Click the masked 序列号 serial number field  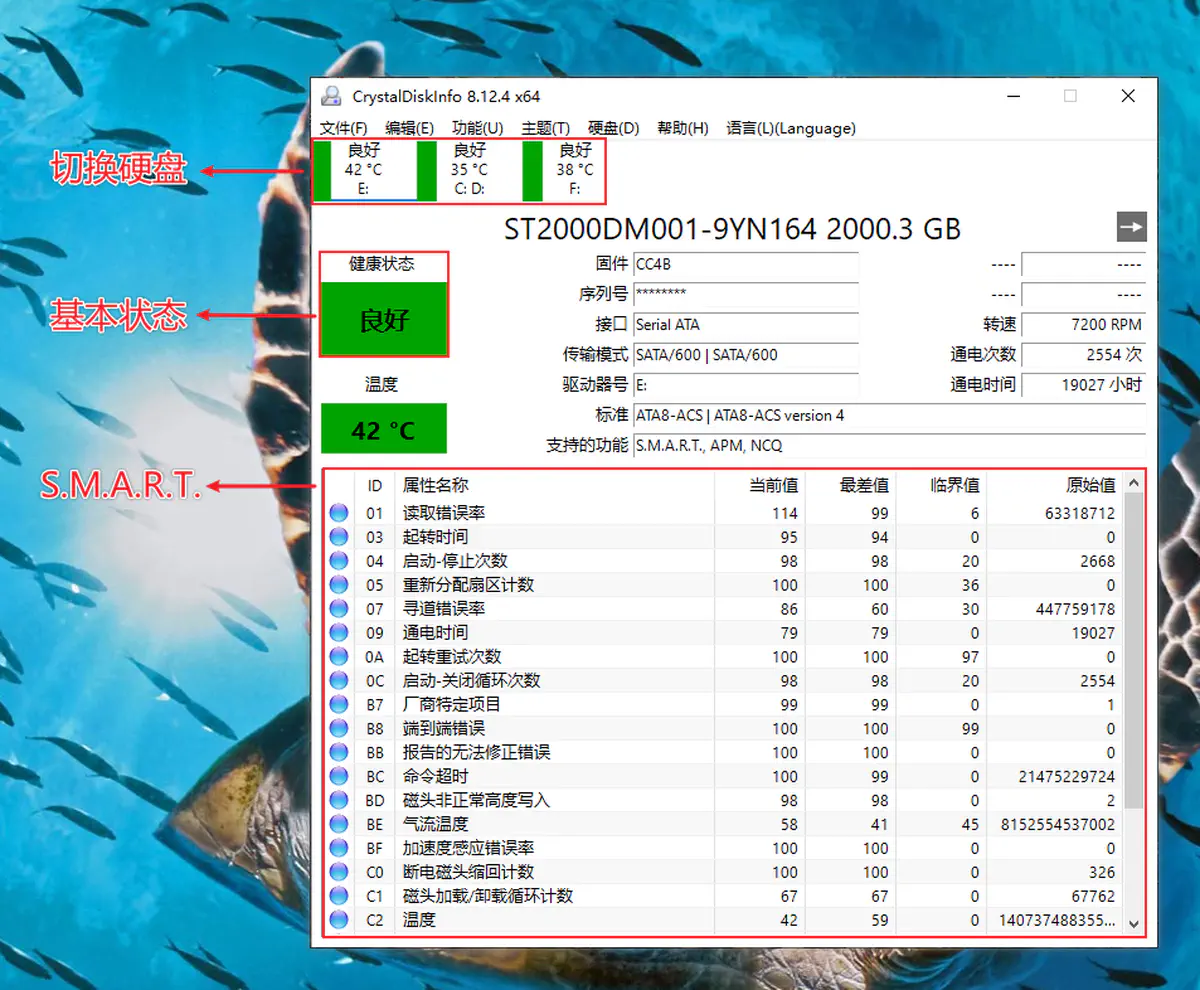746,295
